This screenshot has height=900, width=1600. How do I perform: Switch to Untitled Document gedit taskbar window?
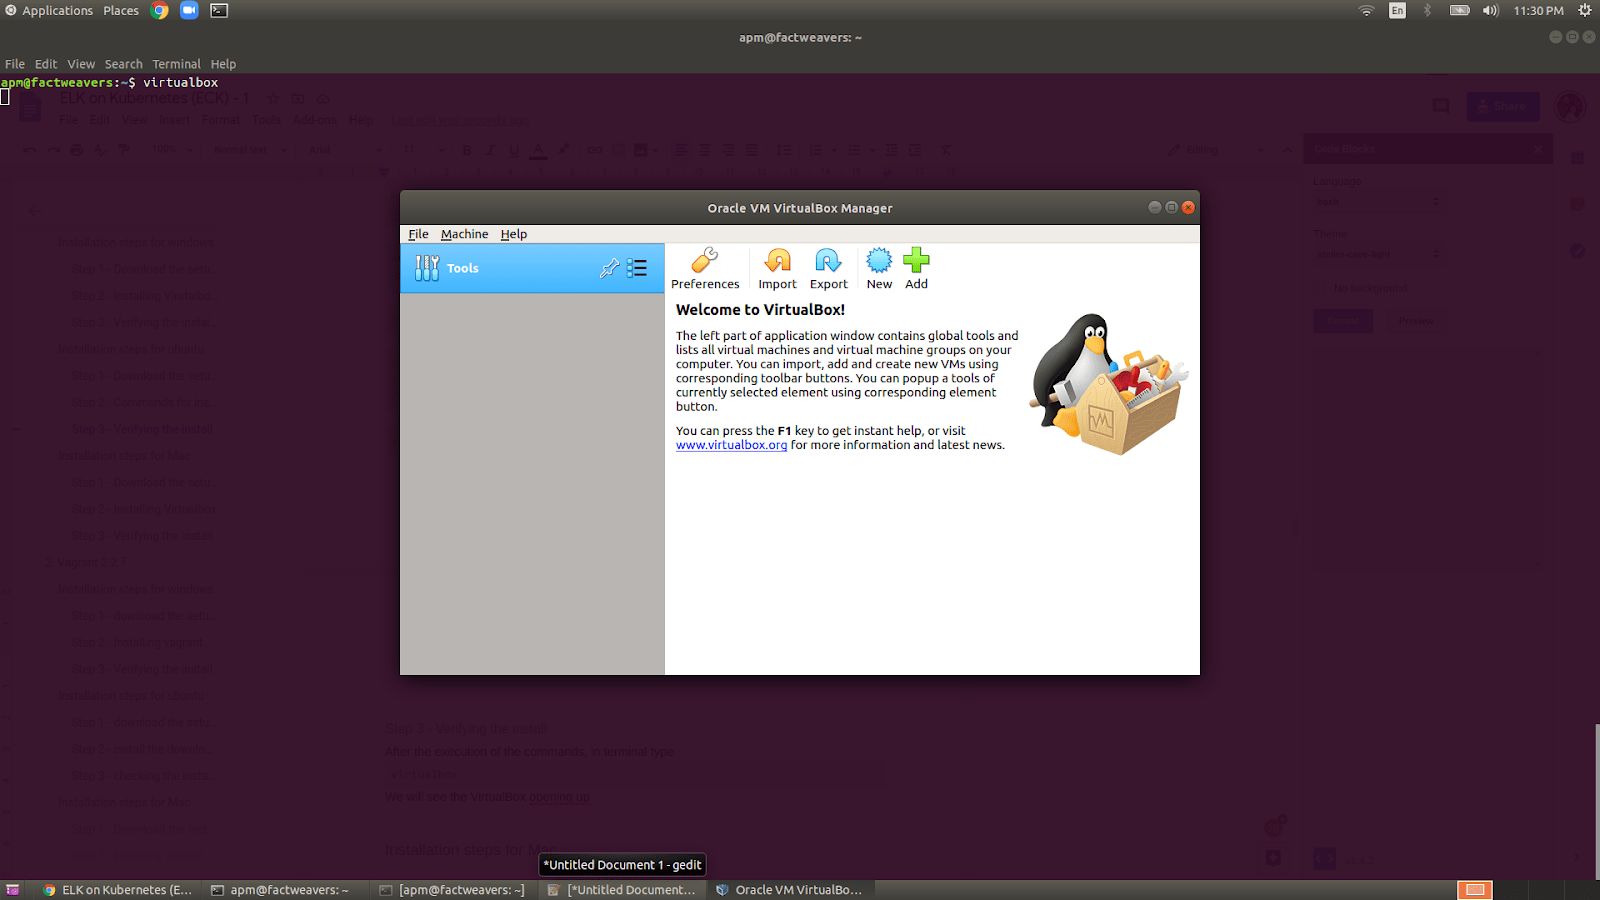point(622,890)
